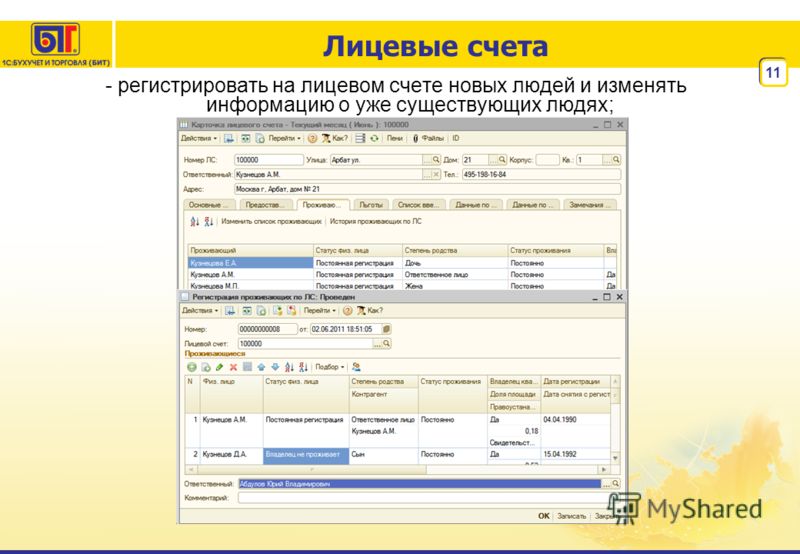Click magnifier icon beside Лицевой счет field

point(387,344)
